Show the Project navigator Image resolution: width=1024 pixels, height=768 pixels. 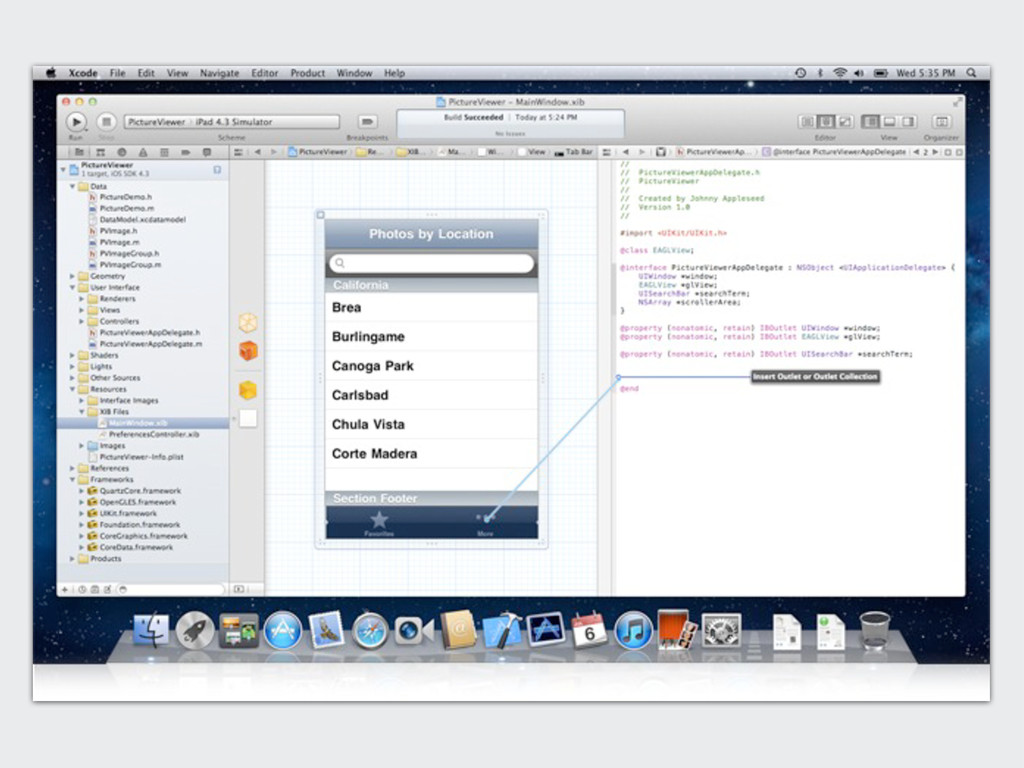click(x=79, y=152)
